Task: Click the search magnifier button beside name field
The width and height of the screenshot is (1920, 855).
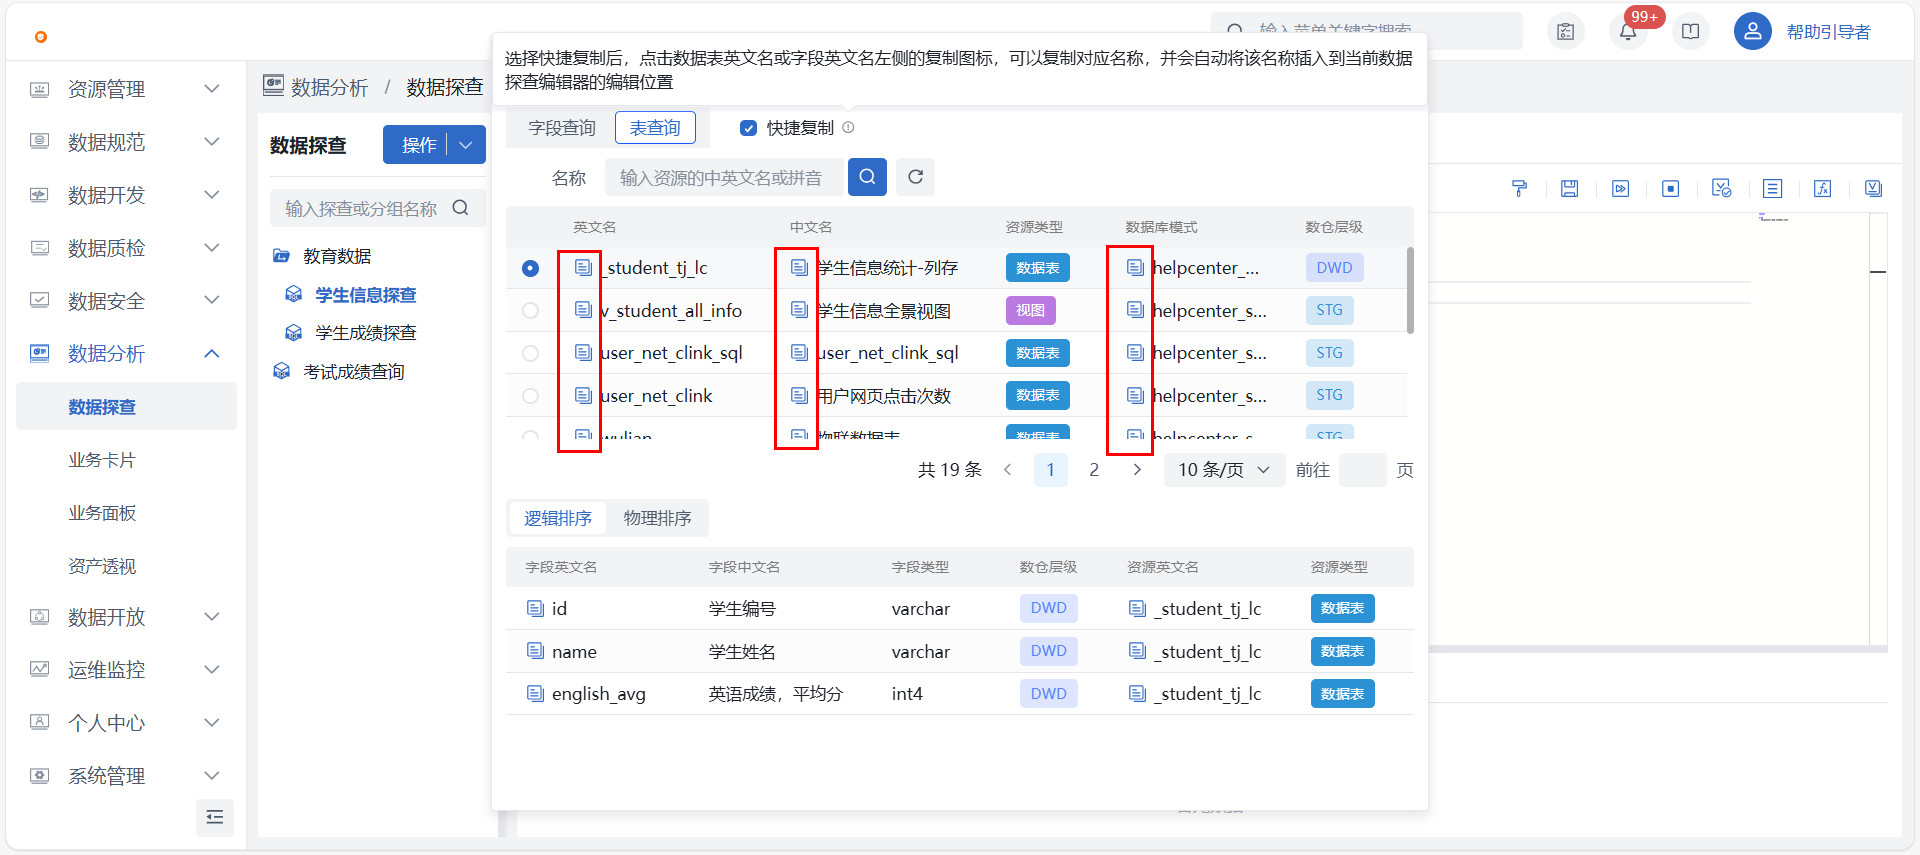Action: point(867,177)
